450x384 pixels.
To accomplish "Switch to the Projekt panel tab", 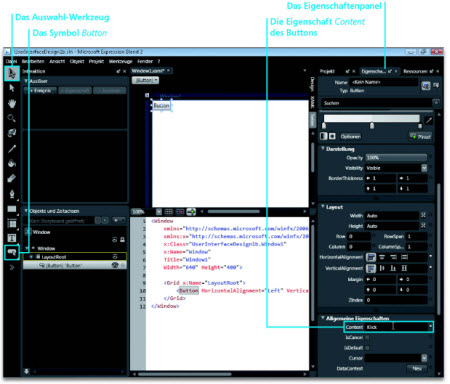I will point(327,71).
